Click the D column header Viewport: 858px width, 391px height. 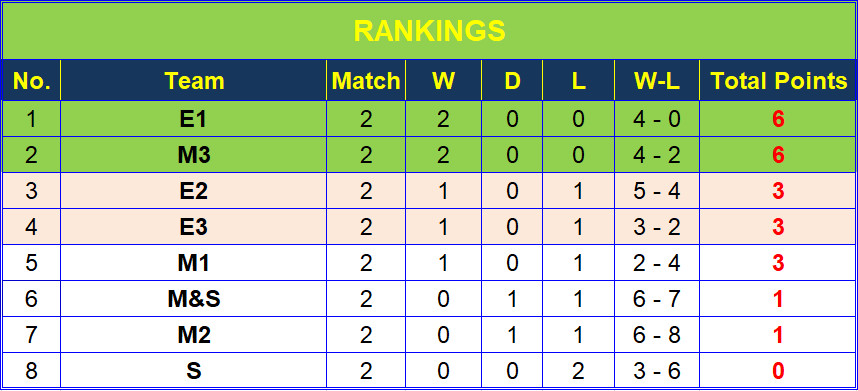(x=512, y=80)
